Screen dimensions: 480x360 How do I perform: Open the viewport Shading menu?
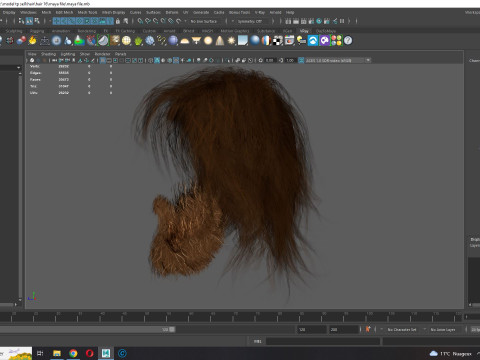[48, 54]
